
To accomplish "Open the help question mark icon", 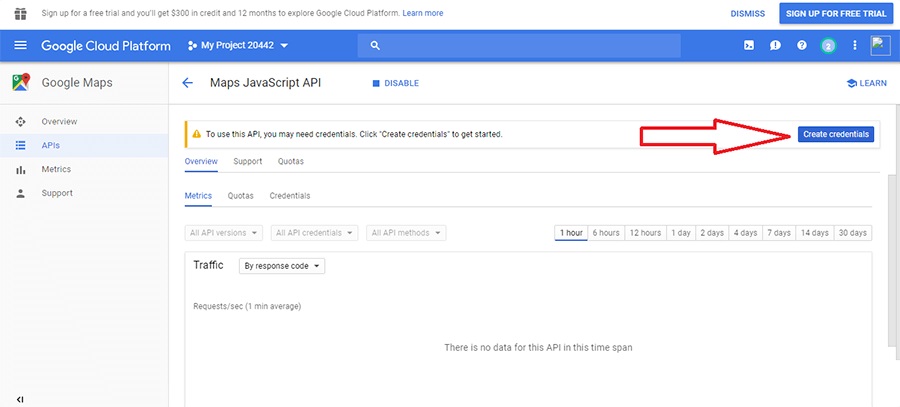I will point(801,46).
